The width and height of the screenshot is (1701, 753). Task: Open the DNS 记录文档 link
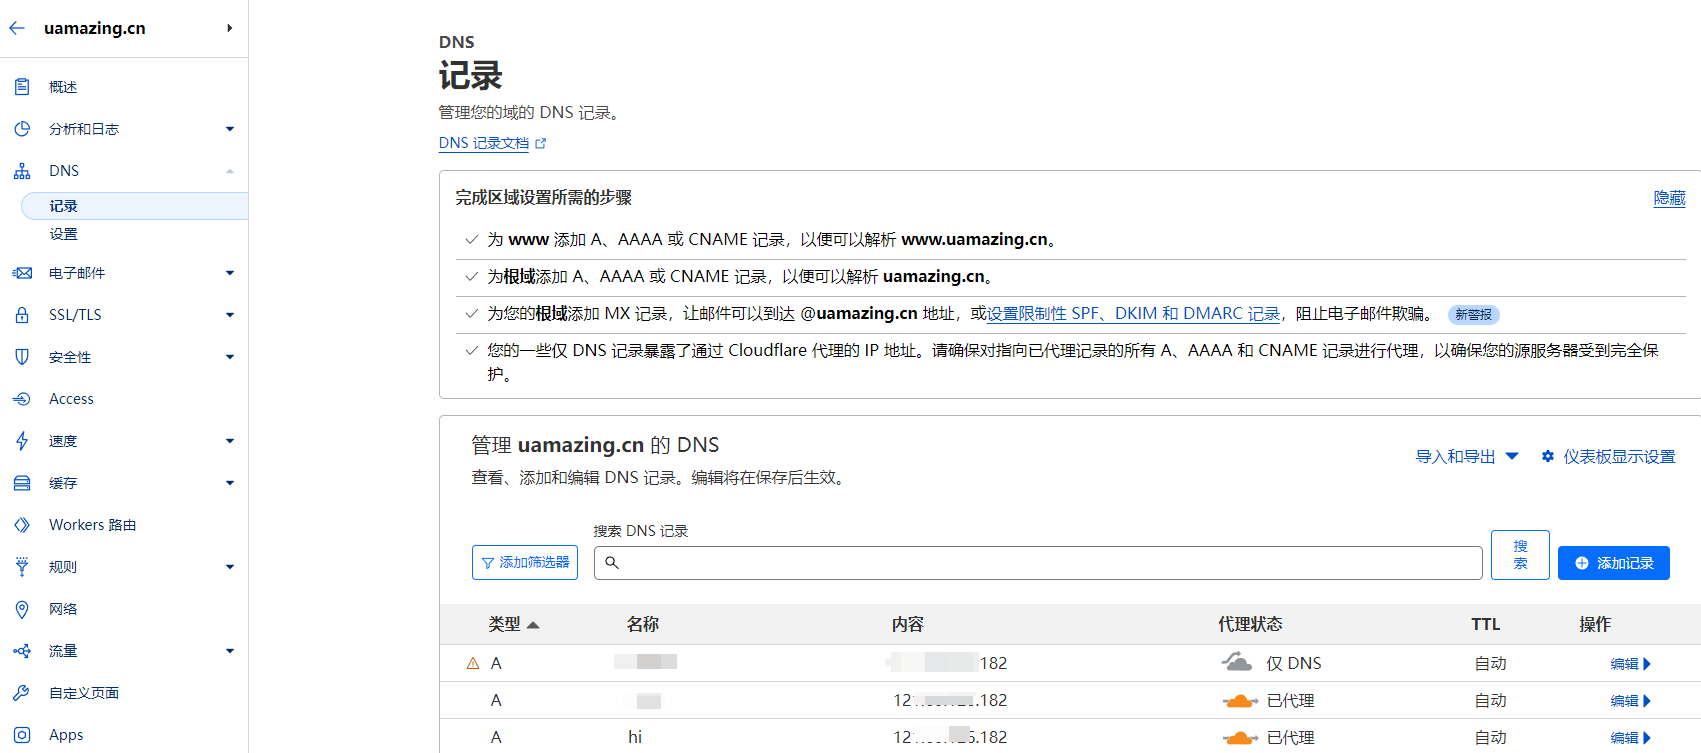click(484, 143)
